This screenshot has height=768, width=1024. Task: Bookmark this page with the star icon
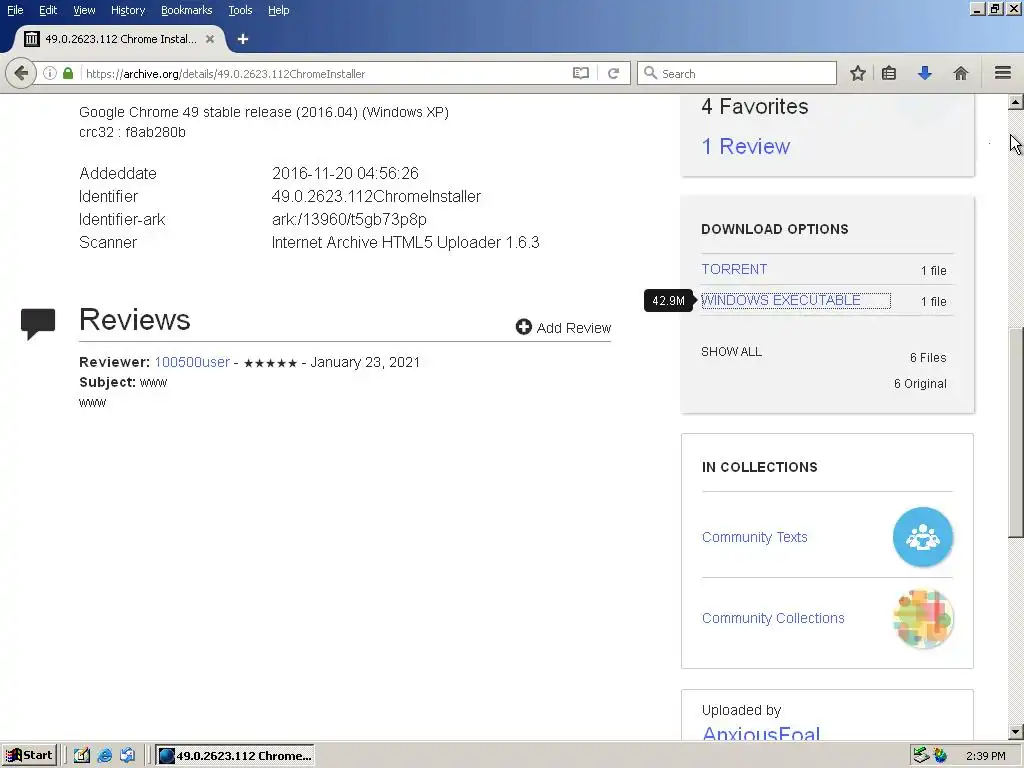click(x=857, y=73)
